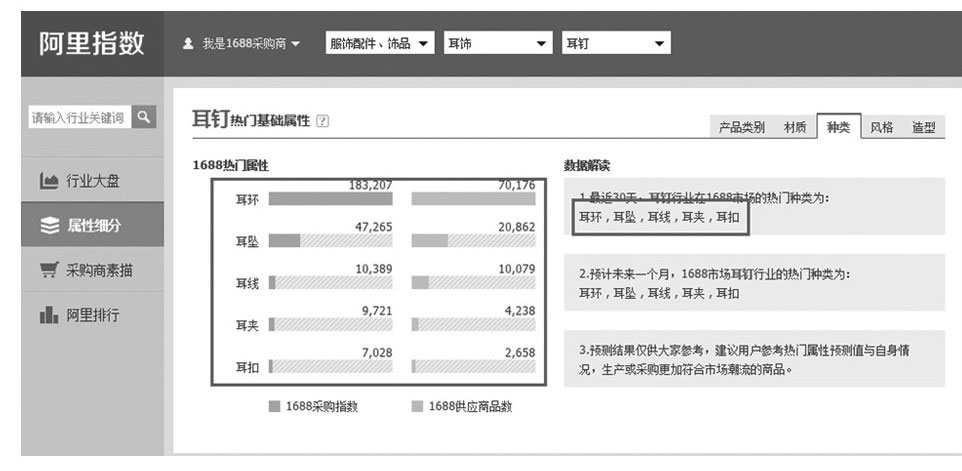Click the 耳夹 purchase index bar 9,721
This screenshot has height=471, width=962.
331,324
